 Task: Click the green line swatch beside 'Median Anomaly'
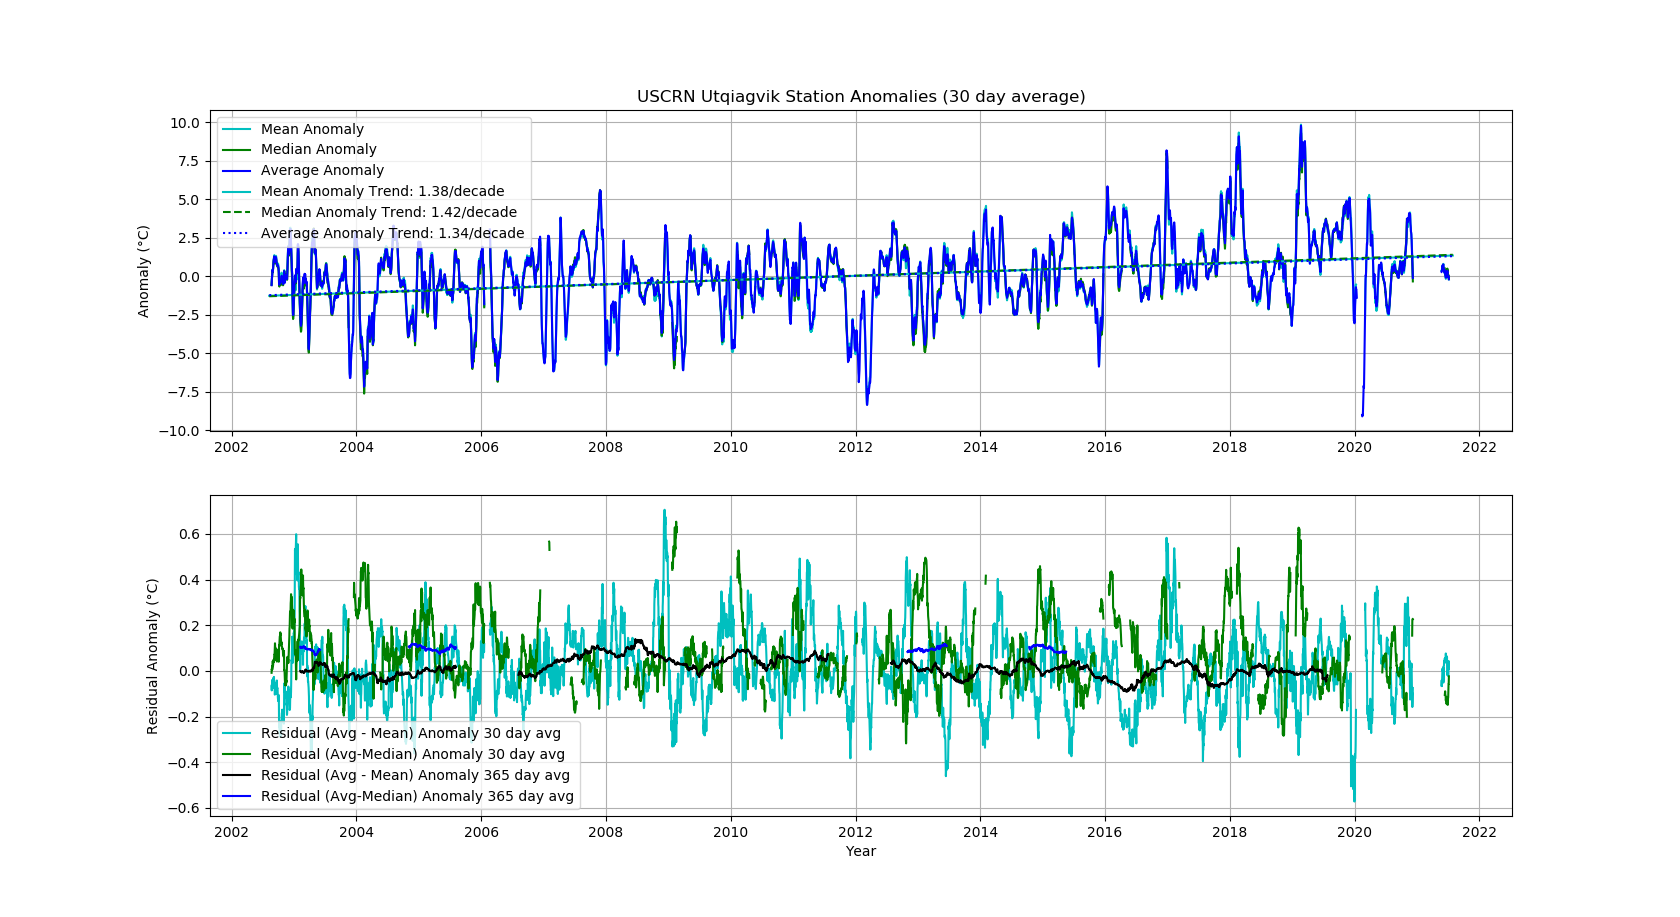coord(237,150)
